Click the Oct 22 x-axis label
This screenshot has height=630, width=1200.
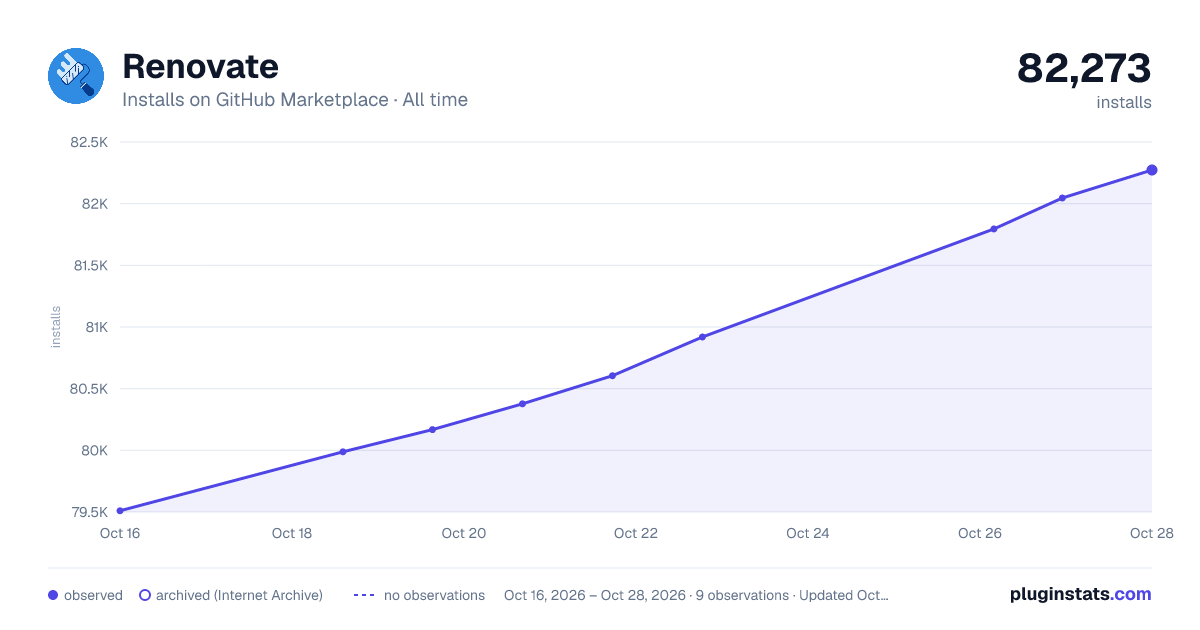click(636, 533)
